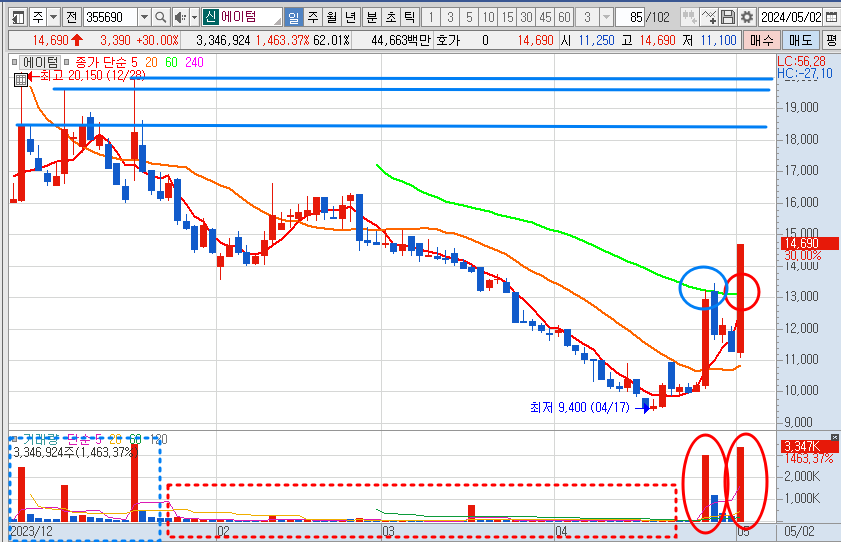Click current price 14,690 with up arrow

click(57, 40)
